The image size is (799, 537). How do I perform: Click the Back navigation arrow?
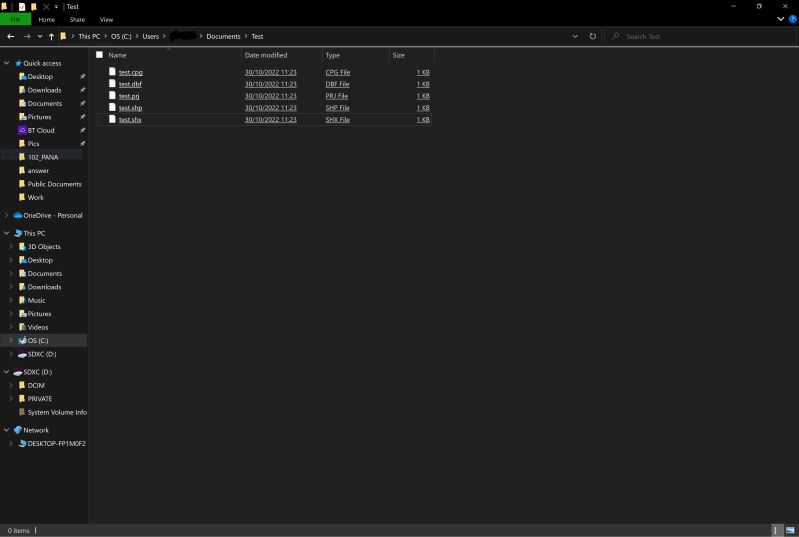tap(11, 36)
